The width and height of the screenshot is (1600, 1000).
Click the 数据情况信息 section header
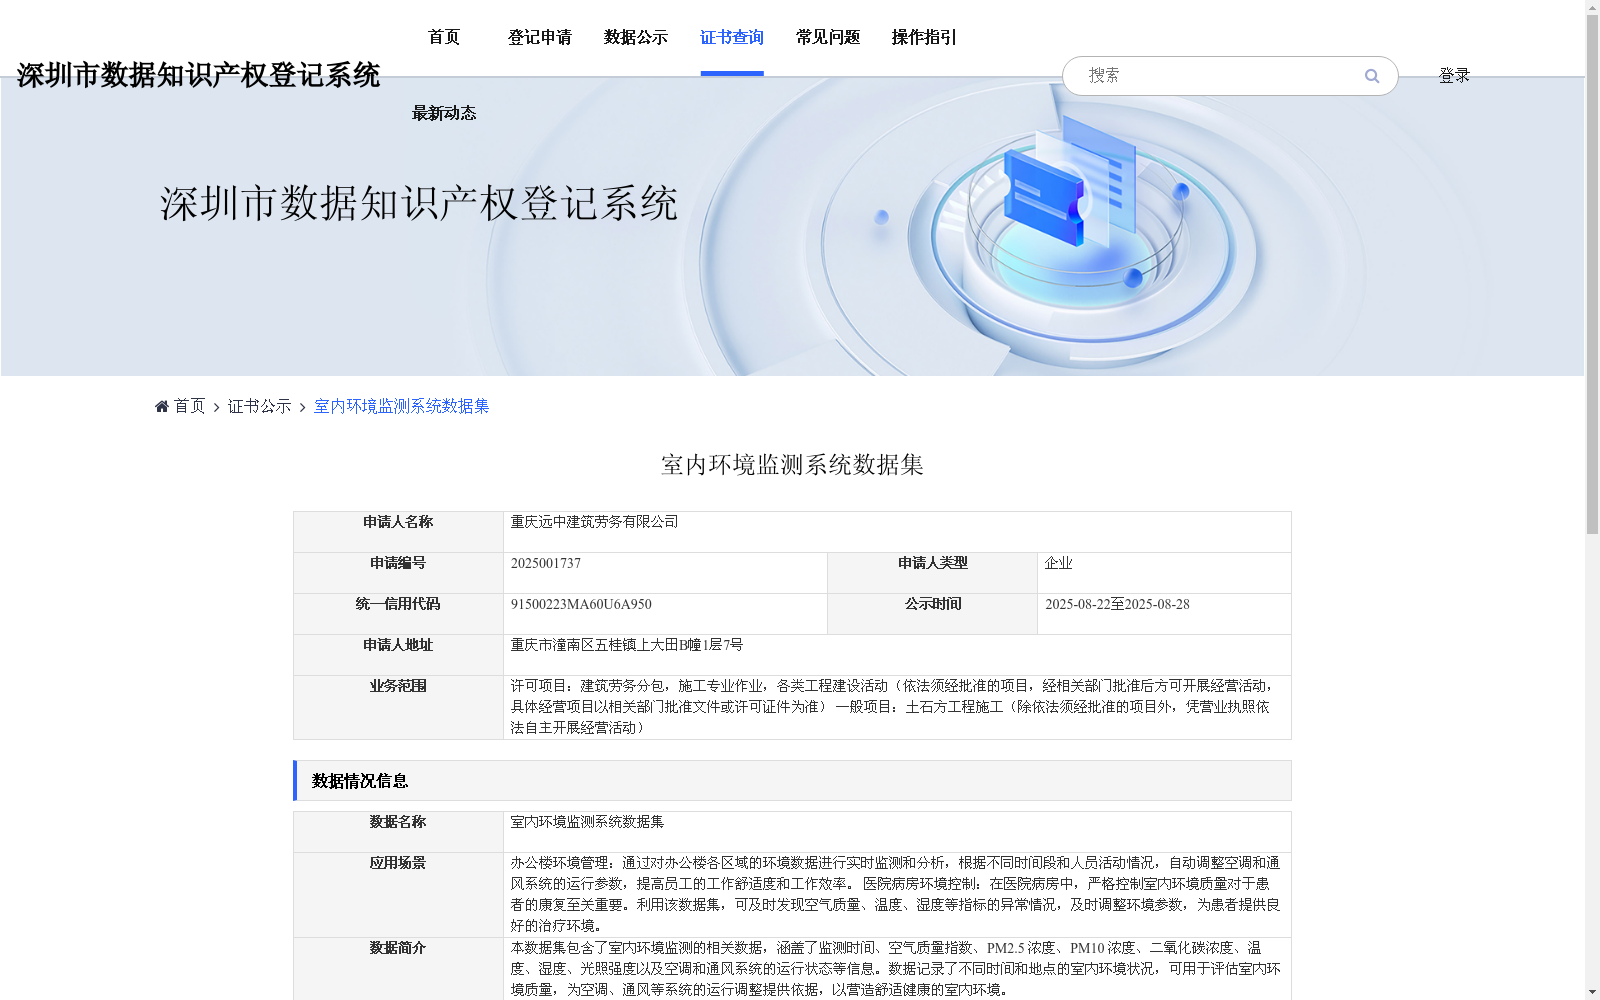[792, 781]
